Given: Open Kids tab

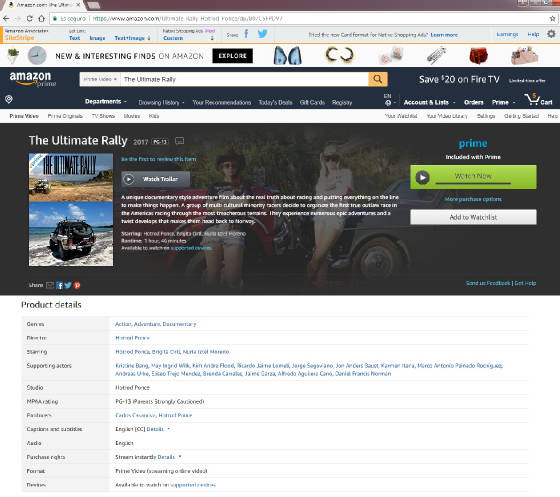Looking at the screenshot, I should [x=154, y=116].
